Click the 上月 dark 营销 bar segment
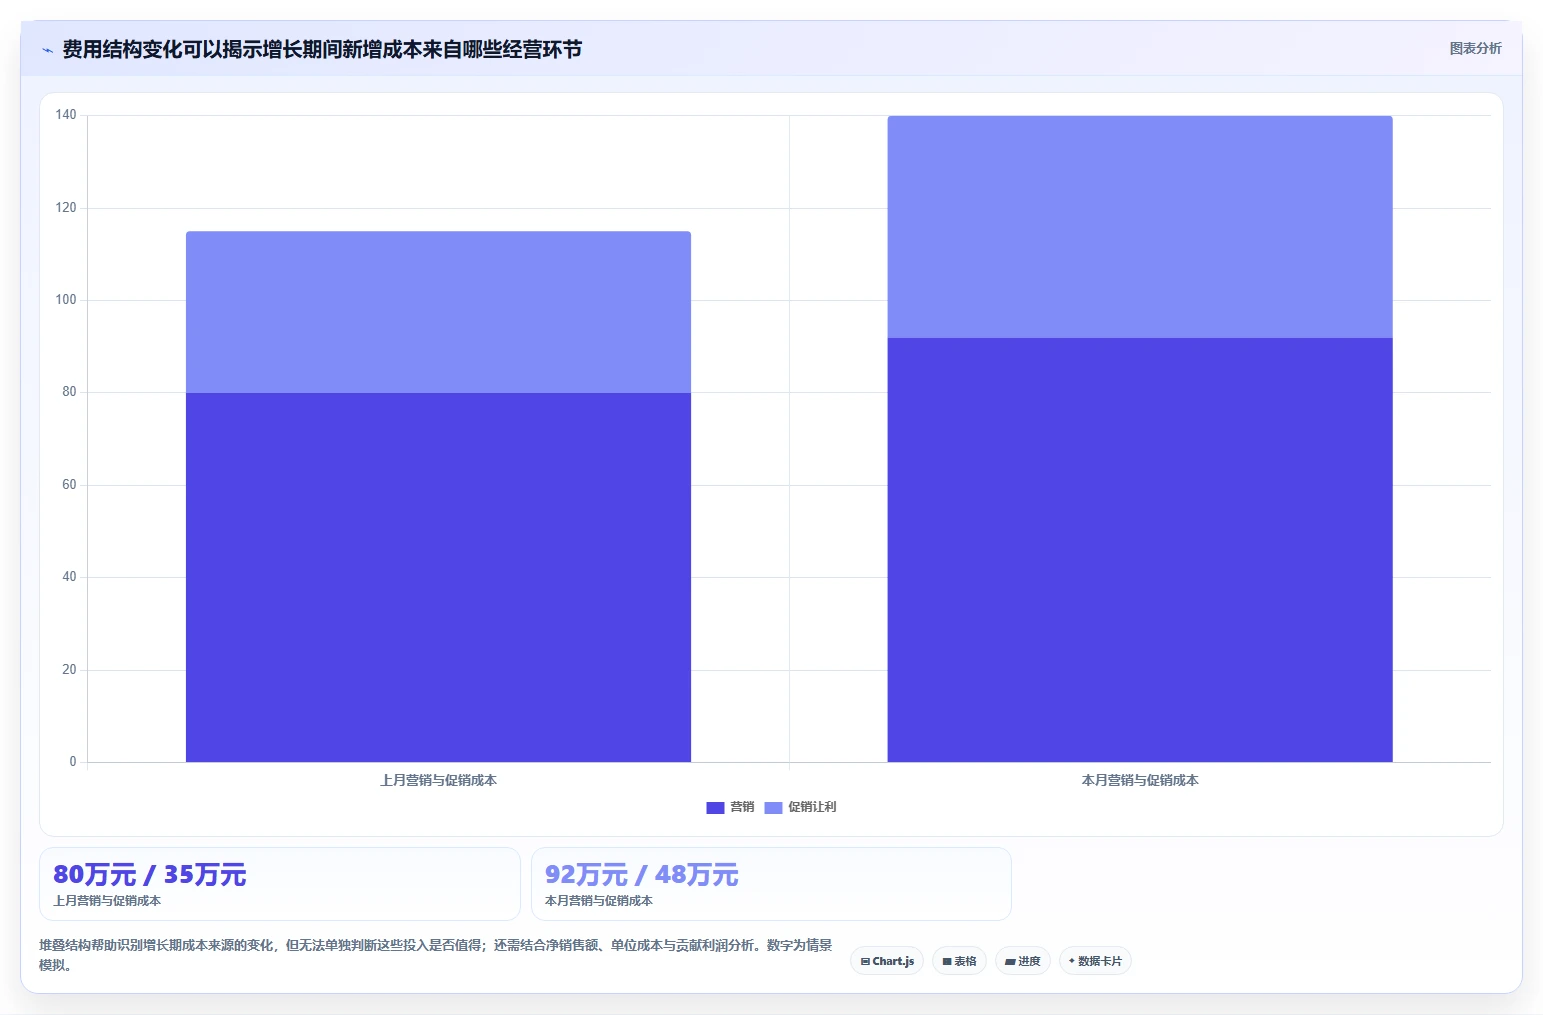Viewport: 1543px width, 1015px height. (x=438, y=577)
